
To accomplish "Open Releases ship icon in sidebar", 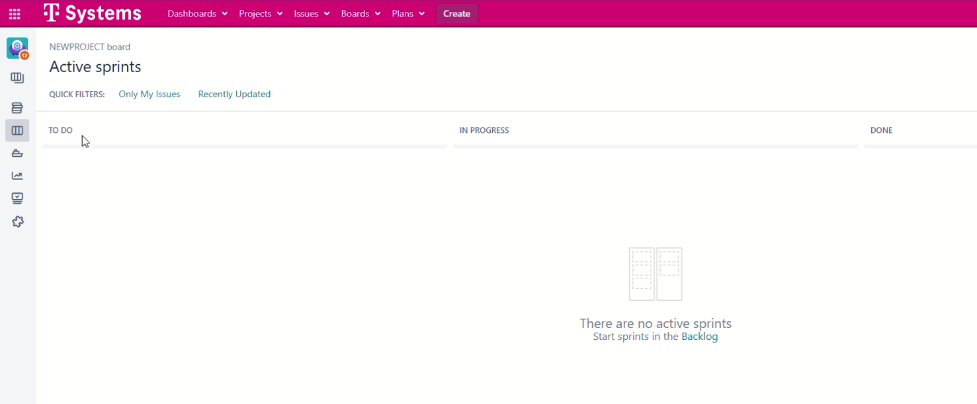I will pos(17,153).
